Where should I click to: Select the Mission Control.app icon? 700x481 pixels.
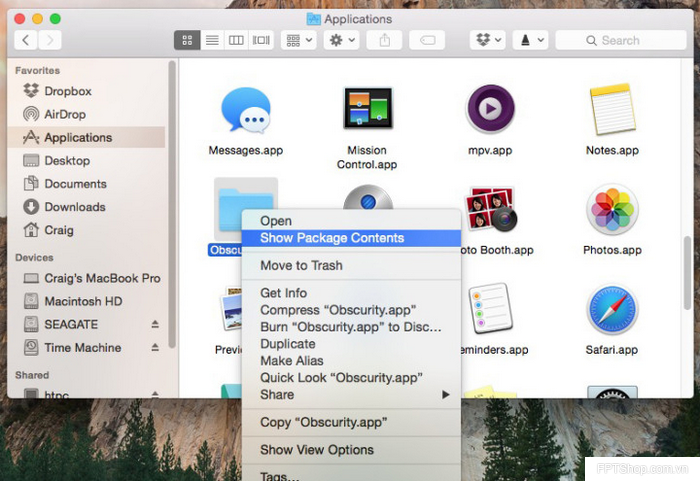[x=367, y=108]
